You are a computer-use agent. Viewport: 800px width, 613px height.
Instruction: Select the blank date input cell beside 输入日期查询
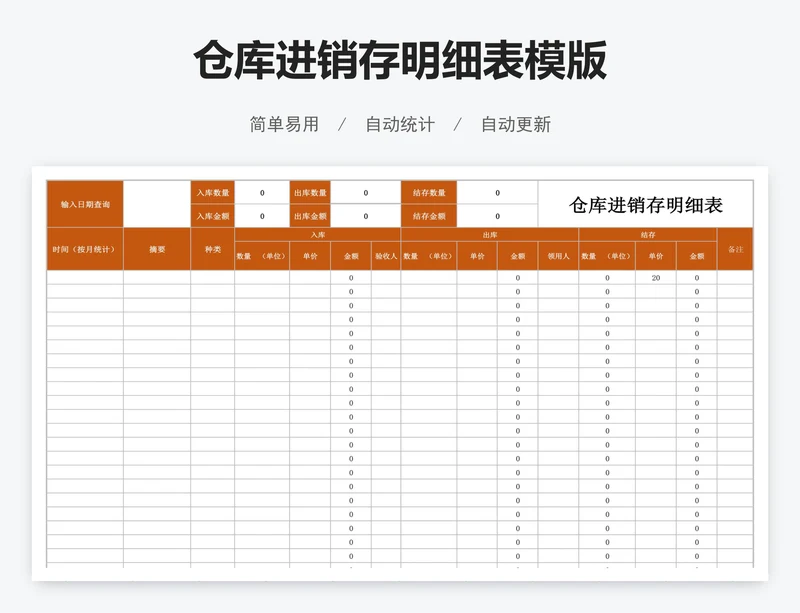coord(157,204)
